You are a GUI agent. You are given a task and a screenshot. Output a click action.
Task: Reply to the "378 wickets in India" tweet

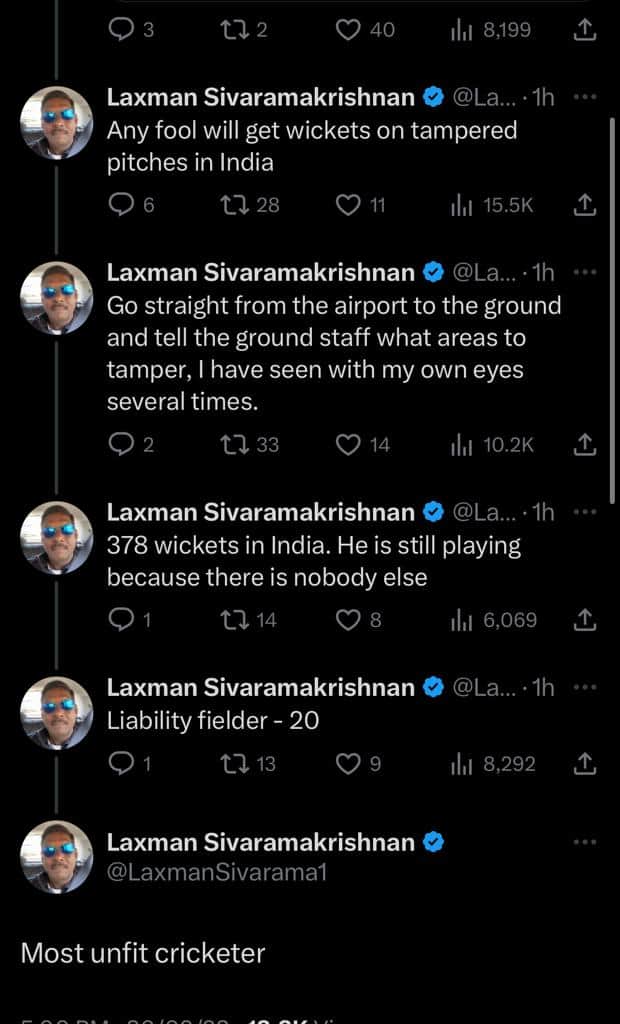120,620
